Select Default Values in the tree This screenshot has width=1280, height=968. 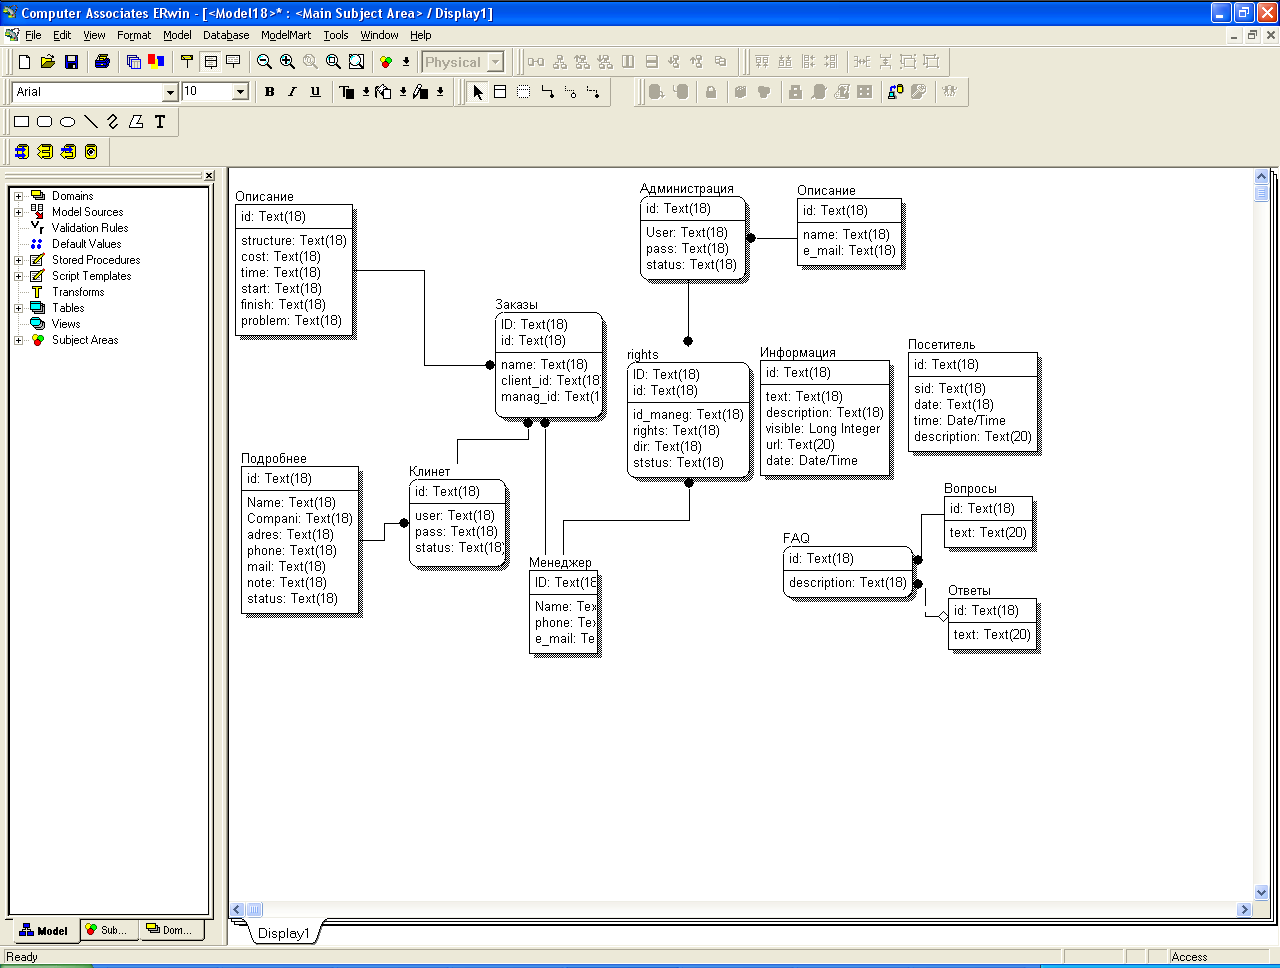coord(87,244)
